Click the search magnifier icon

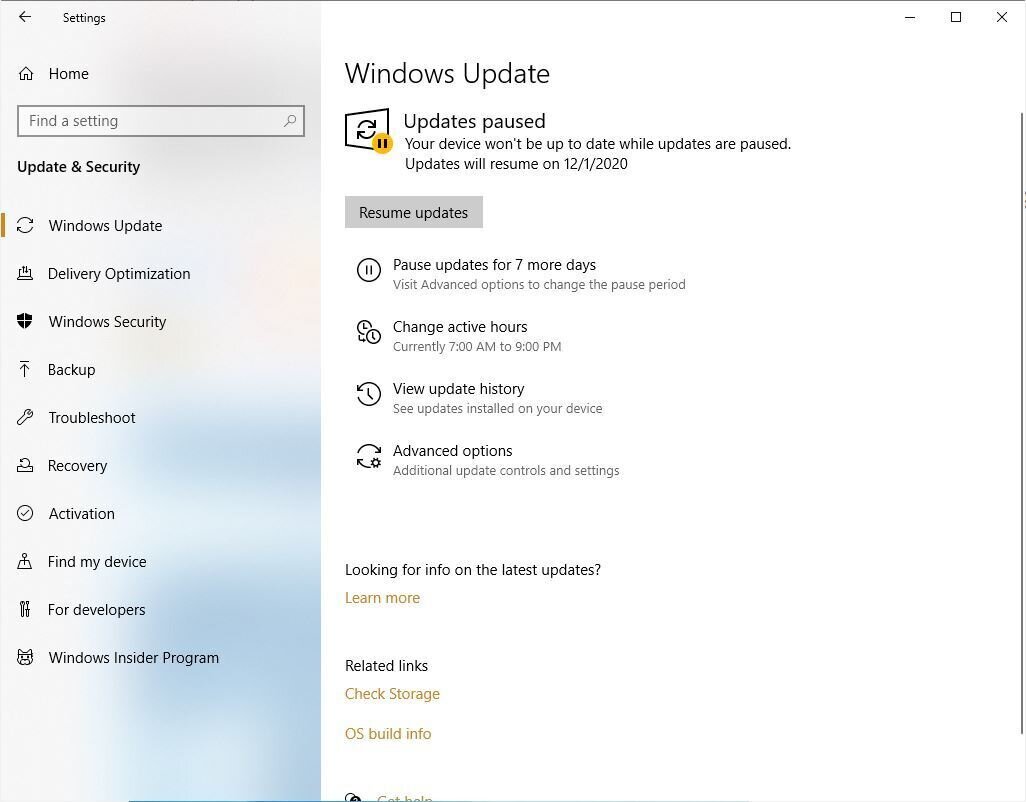tap(290, 120)
